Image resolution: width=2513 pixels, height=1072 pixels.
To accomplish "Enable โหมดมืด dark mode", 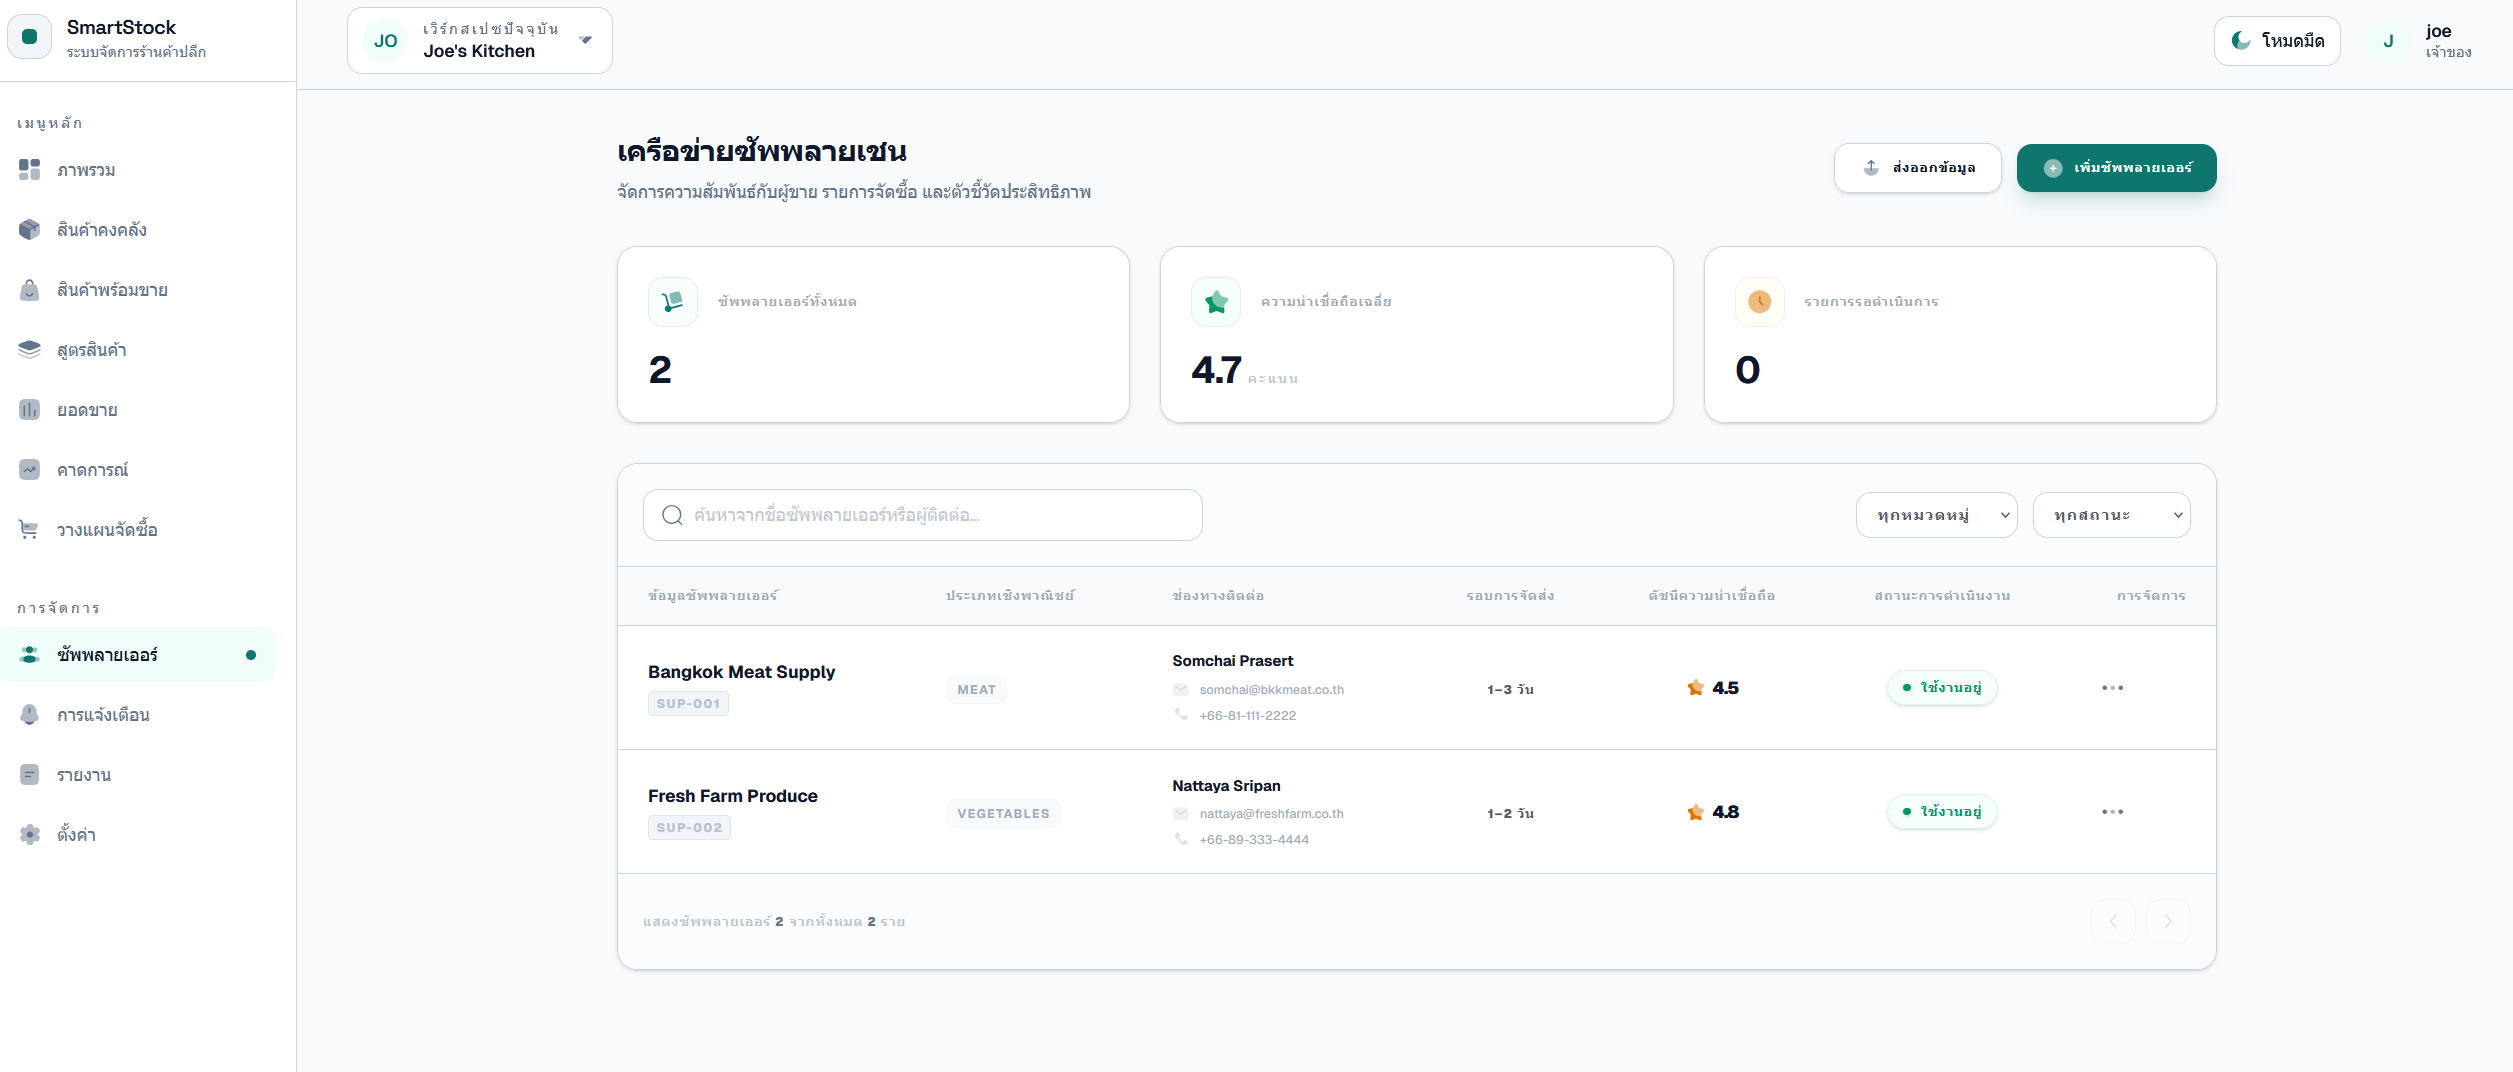I will click(x=2277, y=40).
